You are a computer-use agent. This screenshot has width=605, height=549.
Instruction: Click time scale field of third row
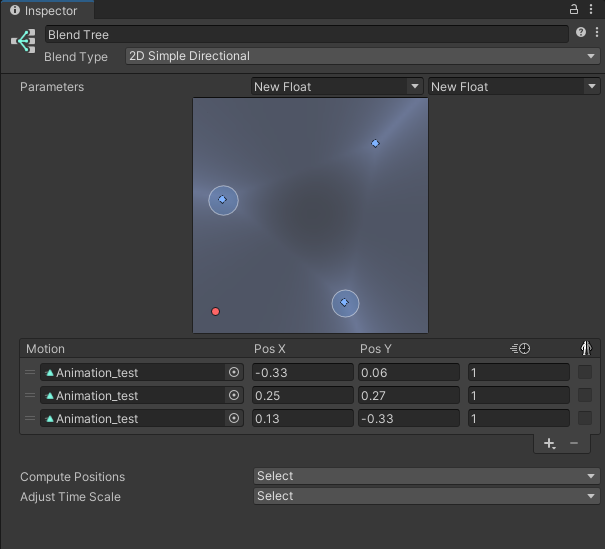[x=519, y=418]
